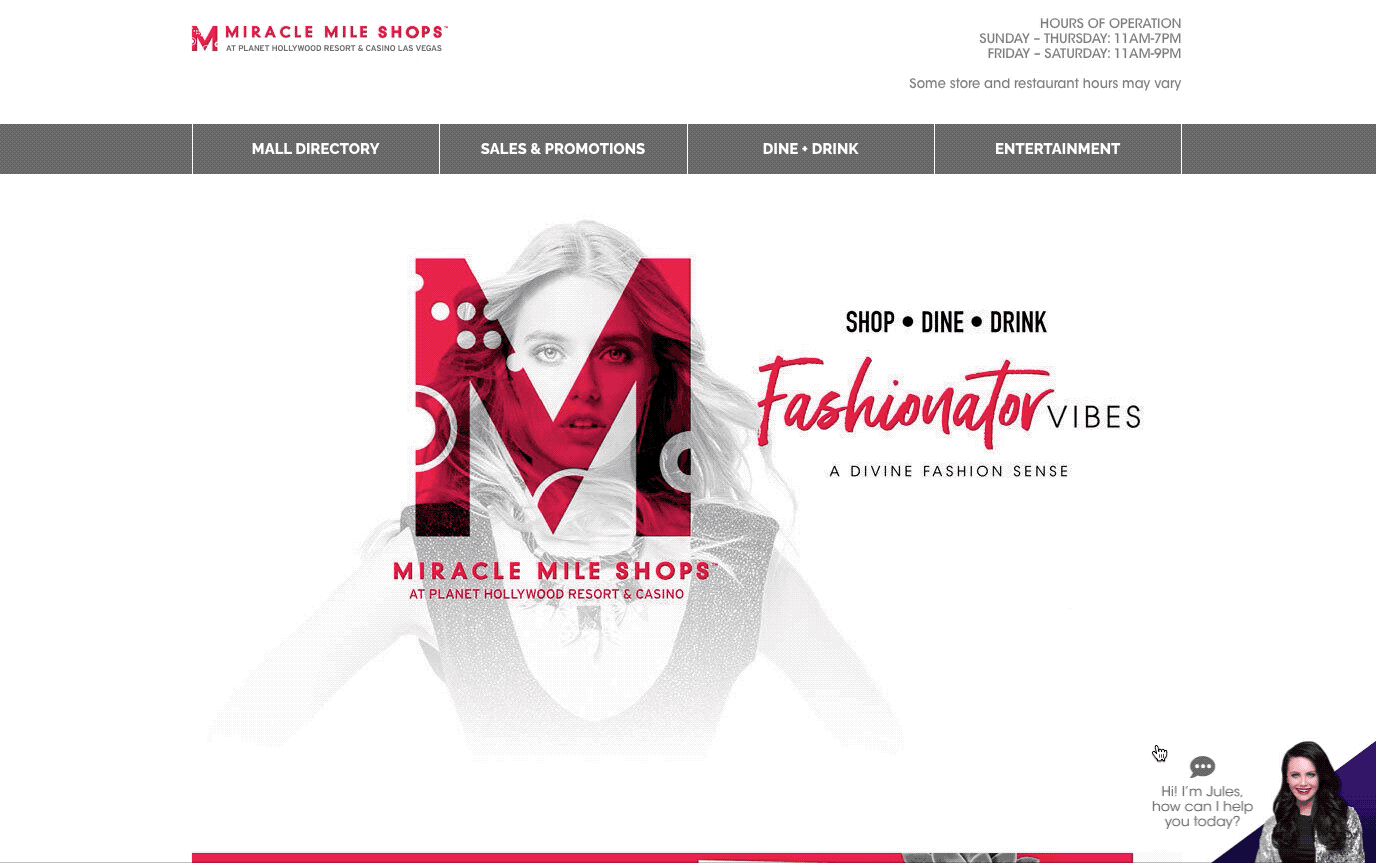Click the red promo banner at page bottom
The width and height of the screenshot is (1376, 863).
click(662, 858)
